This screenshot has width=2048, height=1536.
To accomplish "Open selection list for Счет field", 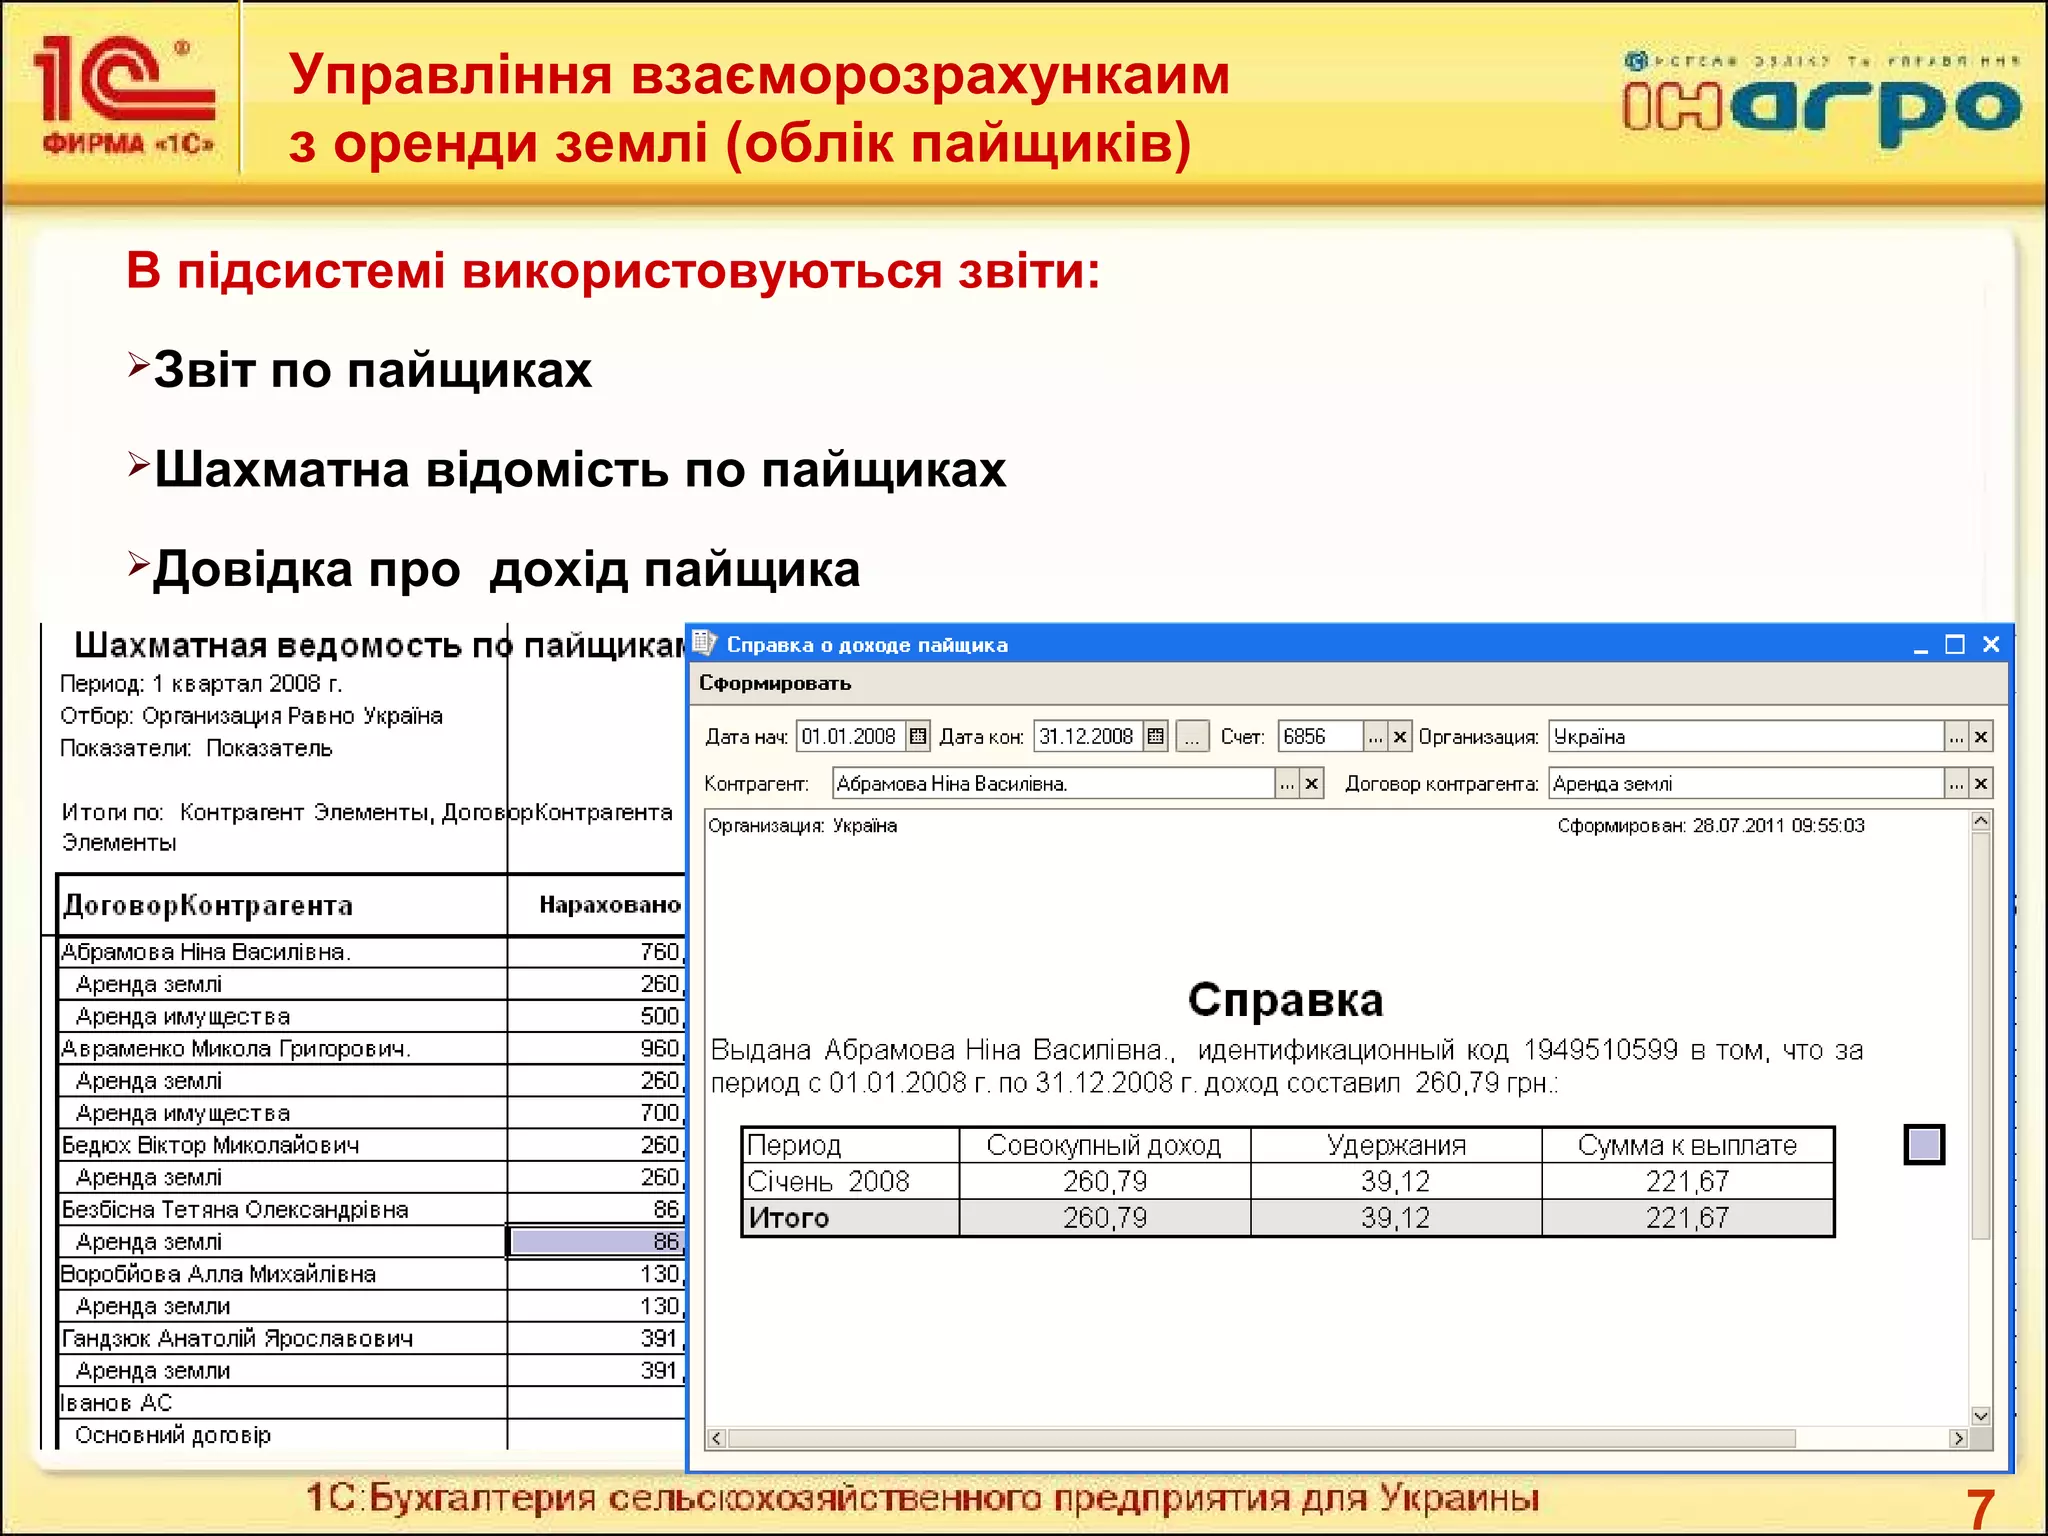I will 1375,737.
